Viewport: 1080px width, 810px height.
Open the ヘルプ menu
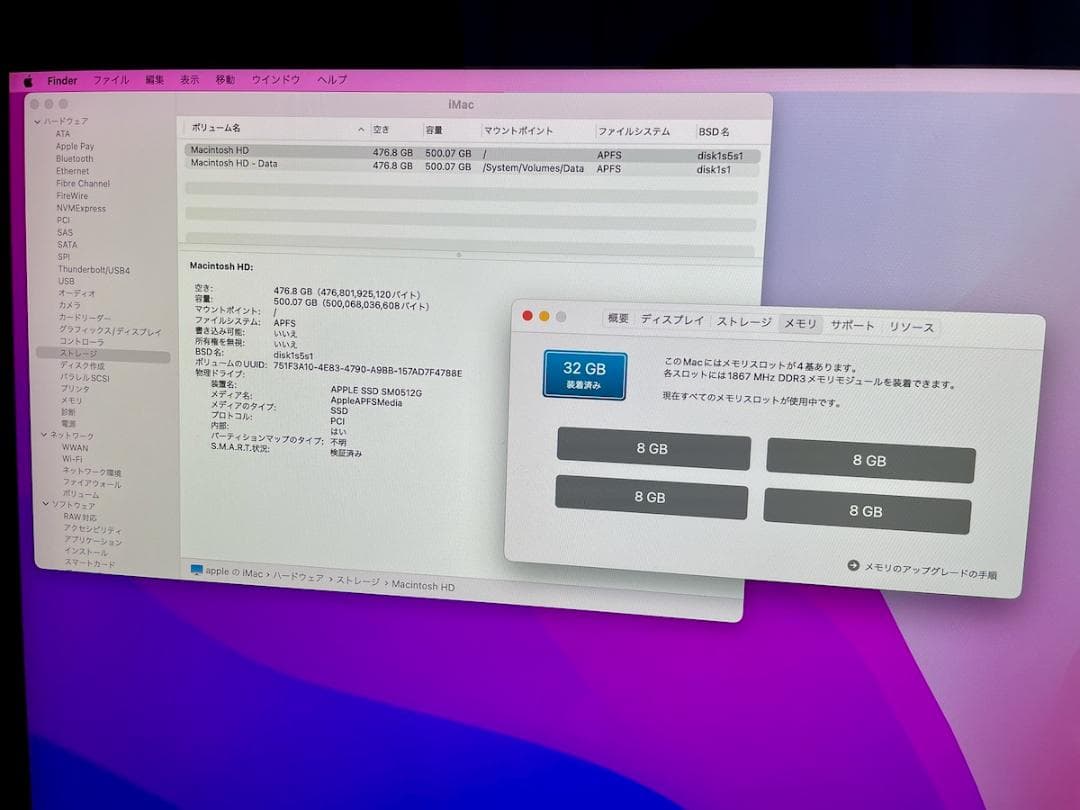(330, 80)
